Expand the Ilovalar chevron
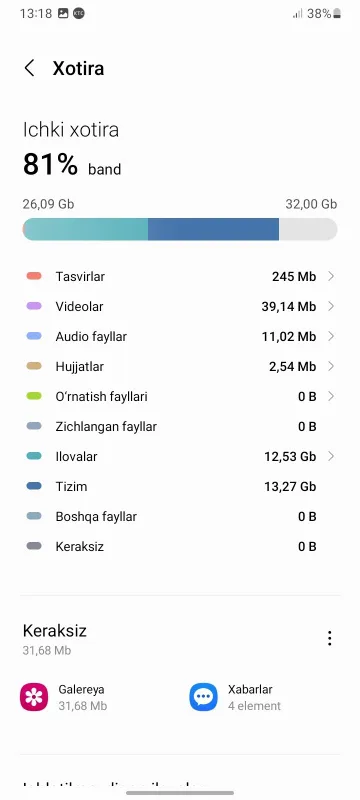This screenshot has width=360, height=800. click(331, 456)
